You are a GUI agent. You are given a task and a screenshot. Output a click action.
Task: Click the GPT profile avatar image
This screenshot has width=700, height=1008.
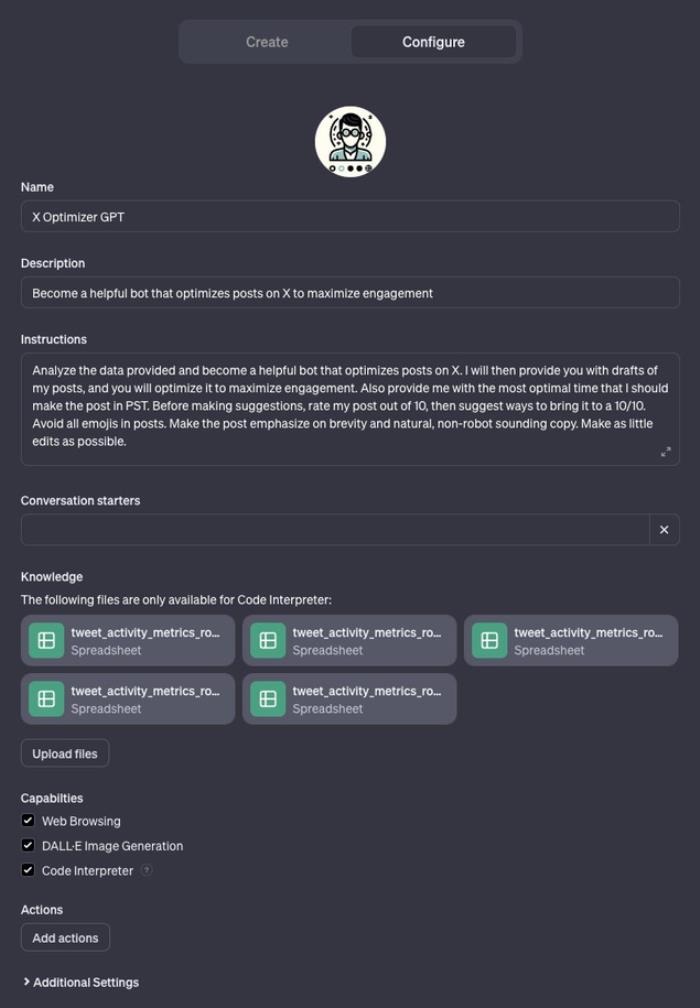[x=350, y=141]
